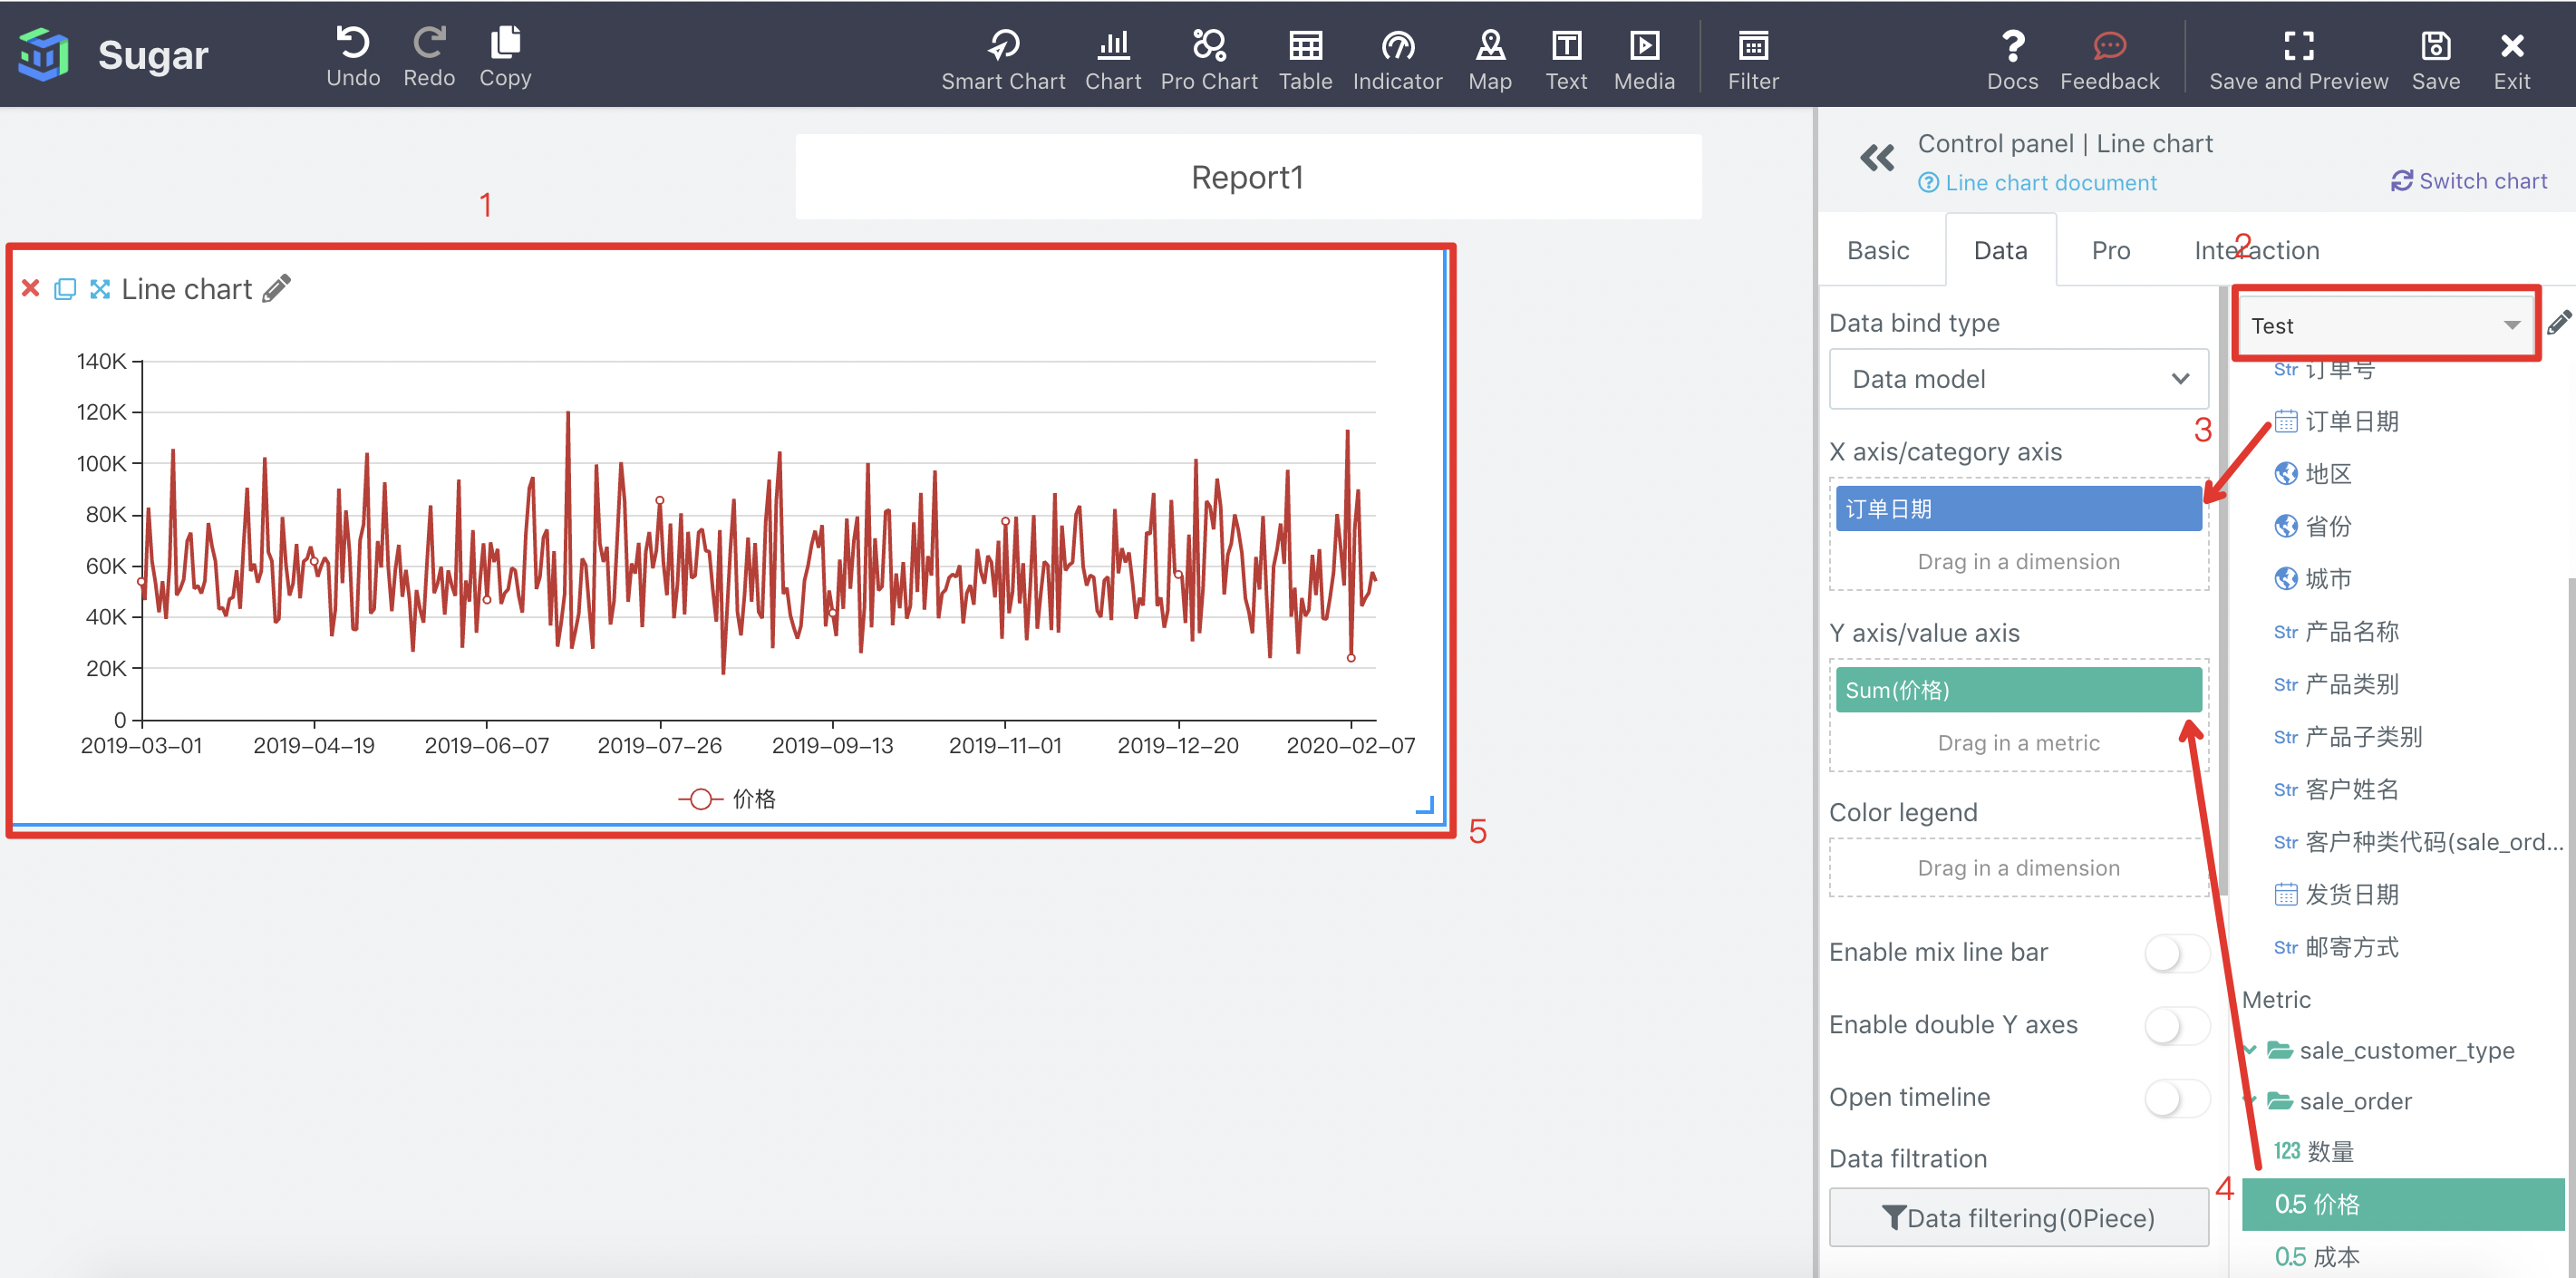Toggle Enable mix line bar switch
This screenshot has height=1278, width=2576.
[2176, 953]
